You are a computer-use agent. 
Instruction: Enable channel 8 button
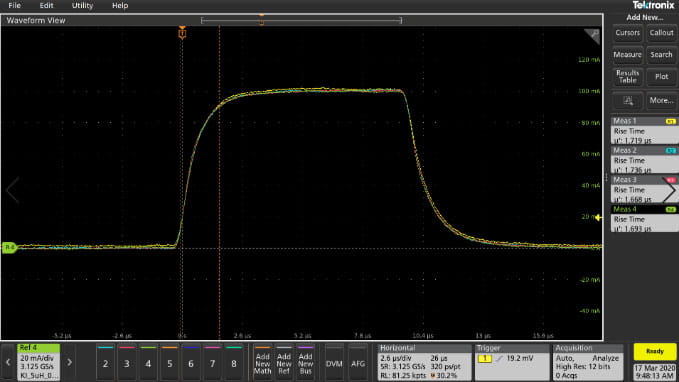coord(234,363)
